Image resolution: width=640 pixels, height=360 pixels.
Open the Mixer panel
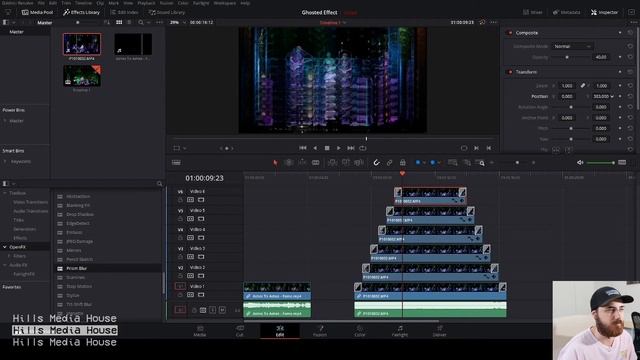533,12
